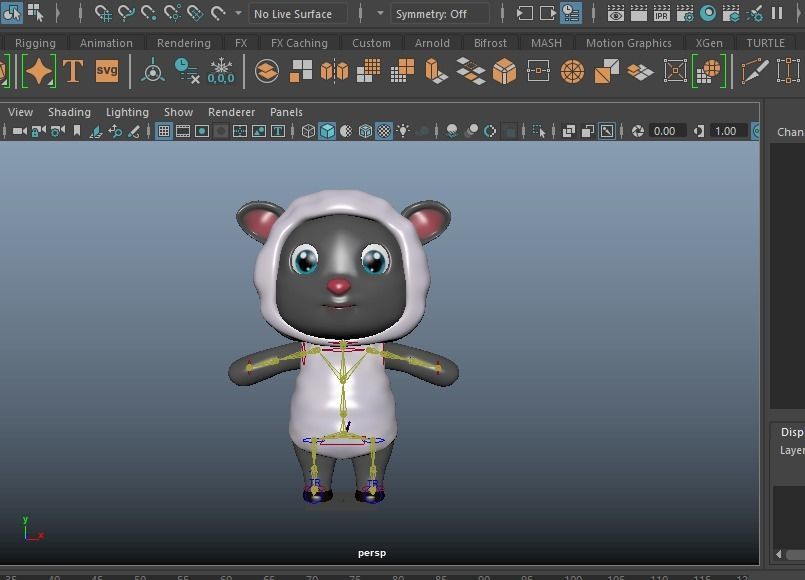Screen dimensions: 805x580
Task: Toggle make live surface magnet
Action: (x=218, y=13)
